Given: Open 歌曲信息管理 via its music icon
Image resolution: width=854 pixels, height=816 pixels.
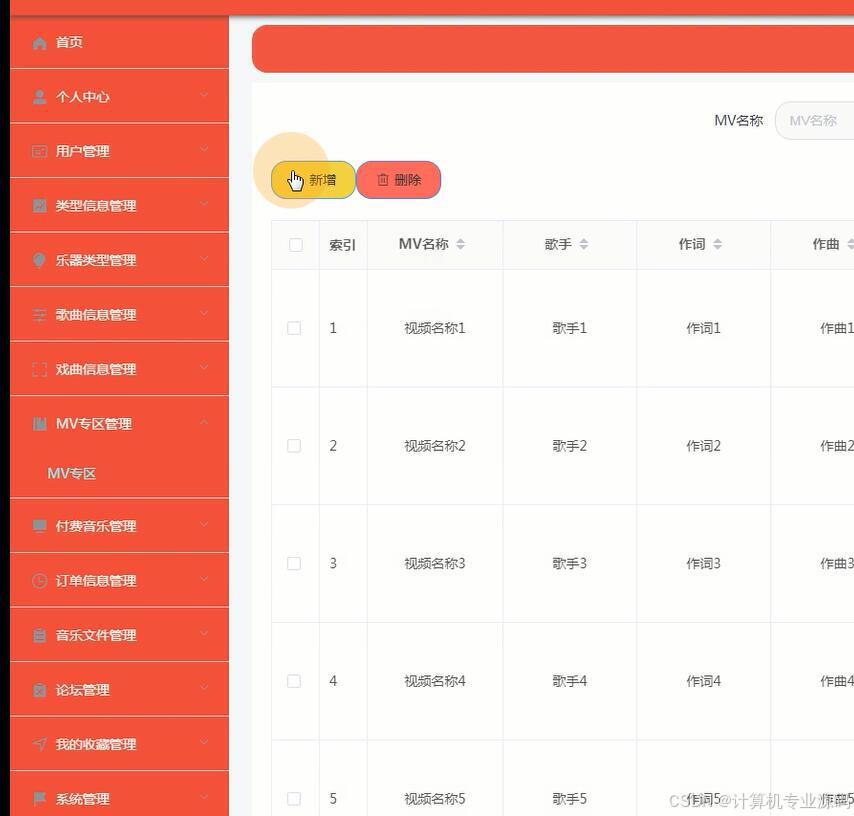Looking at the screenshot, I should tap(39, 314).
